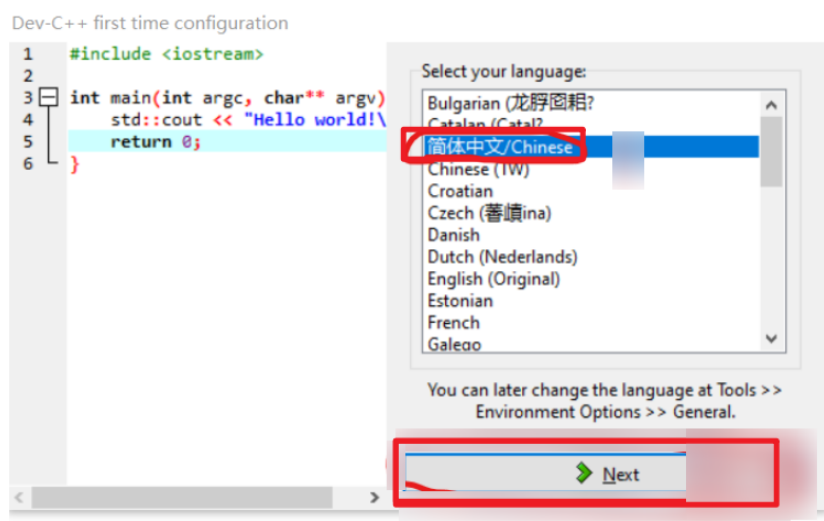824x521 pixels.
Task: Pick French from the list
Action: pos(591,322)
